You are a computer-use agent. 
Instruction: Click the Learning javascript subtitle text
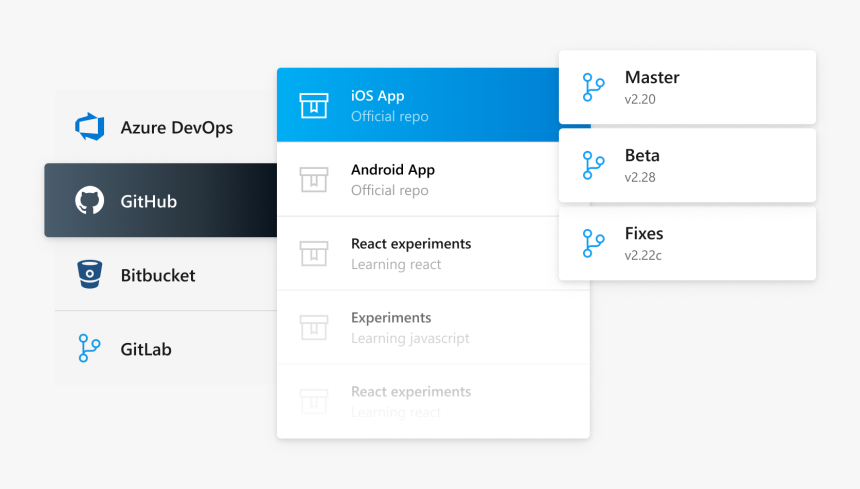(410, 338)
